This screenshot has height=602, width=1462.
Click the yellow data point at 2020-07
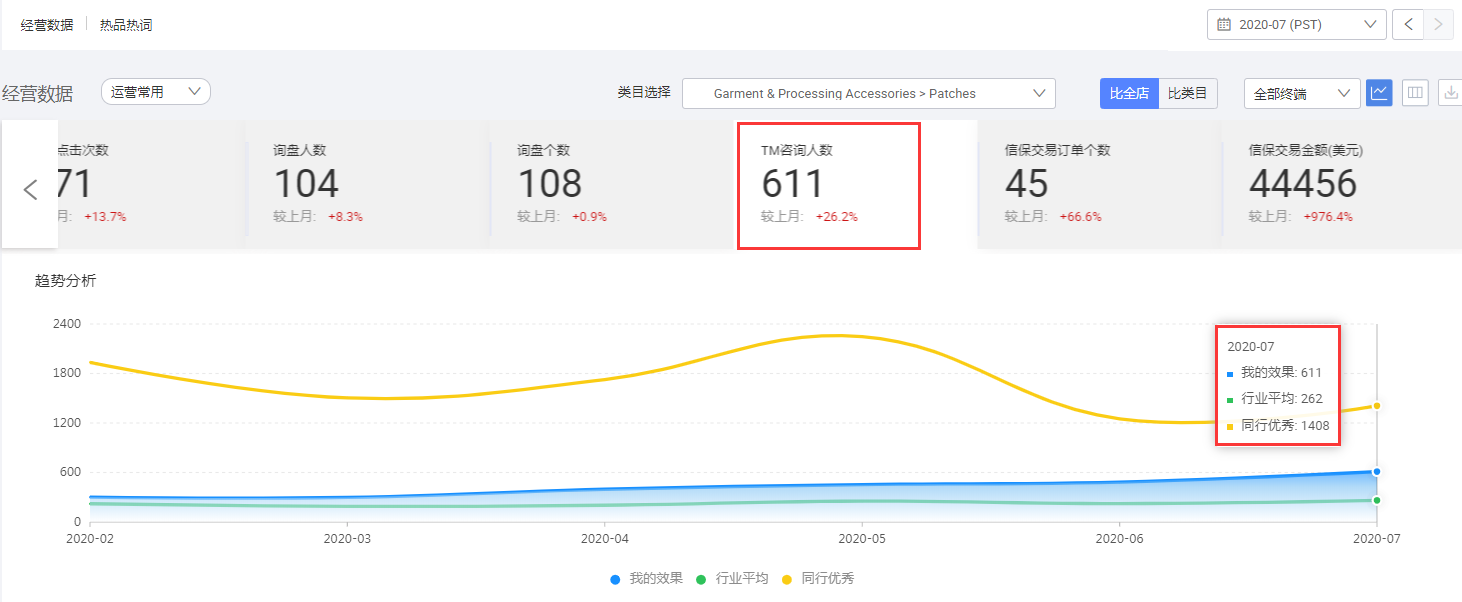1377,406
